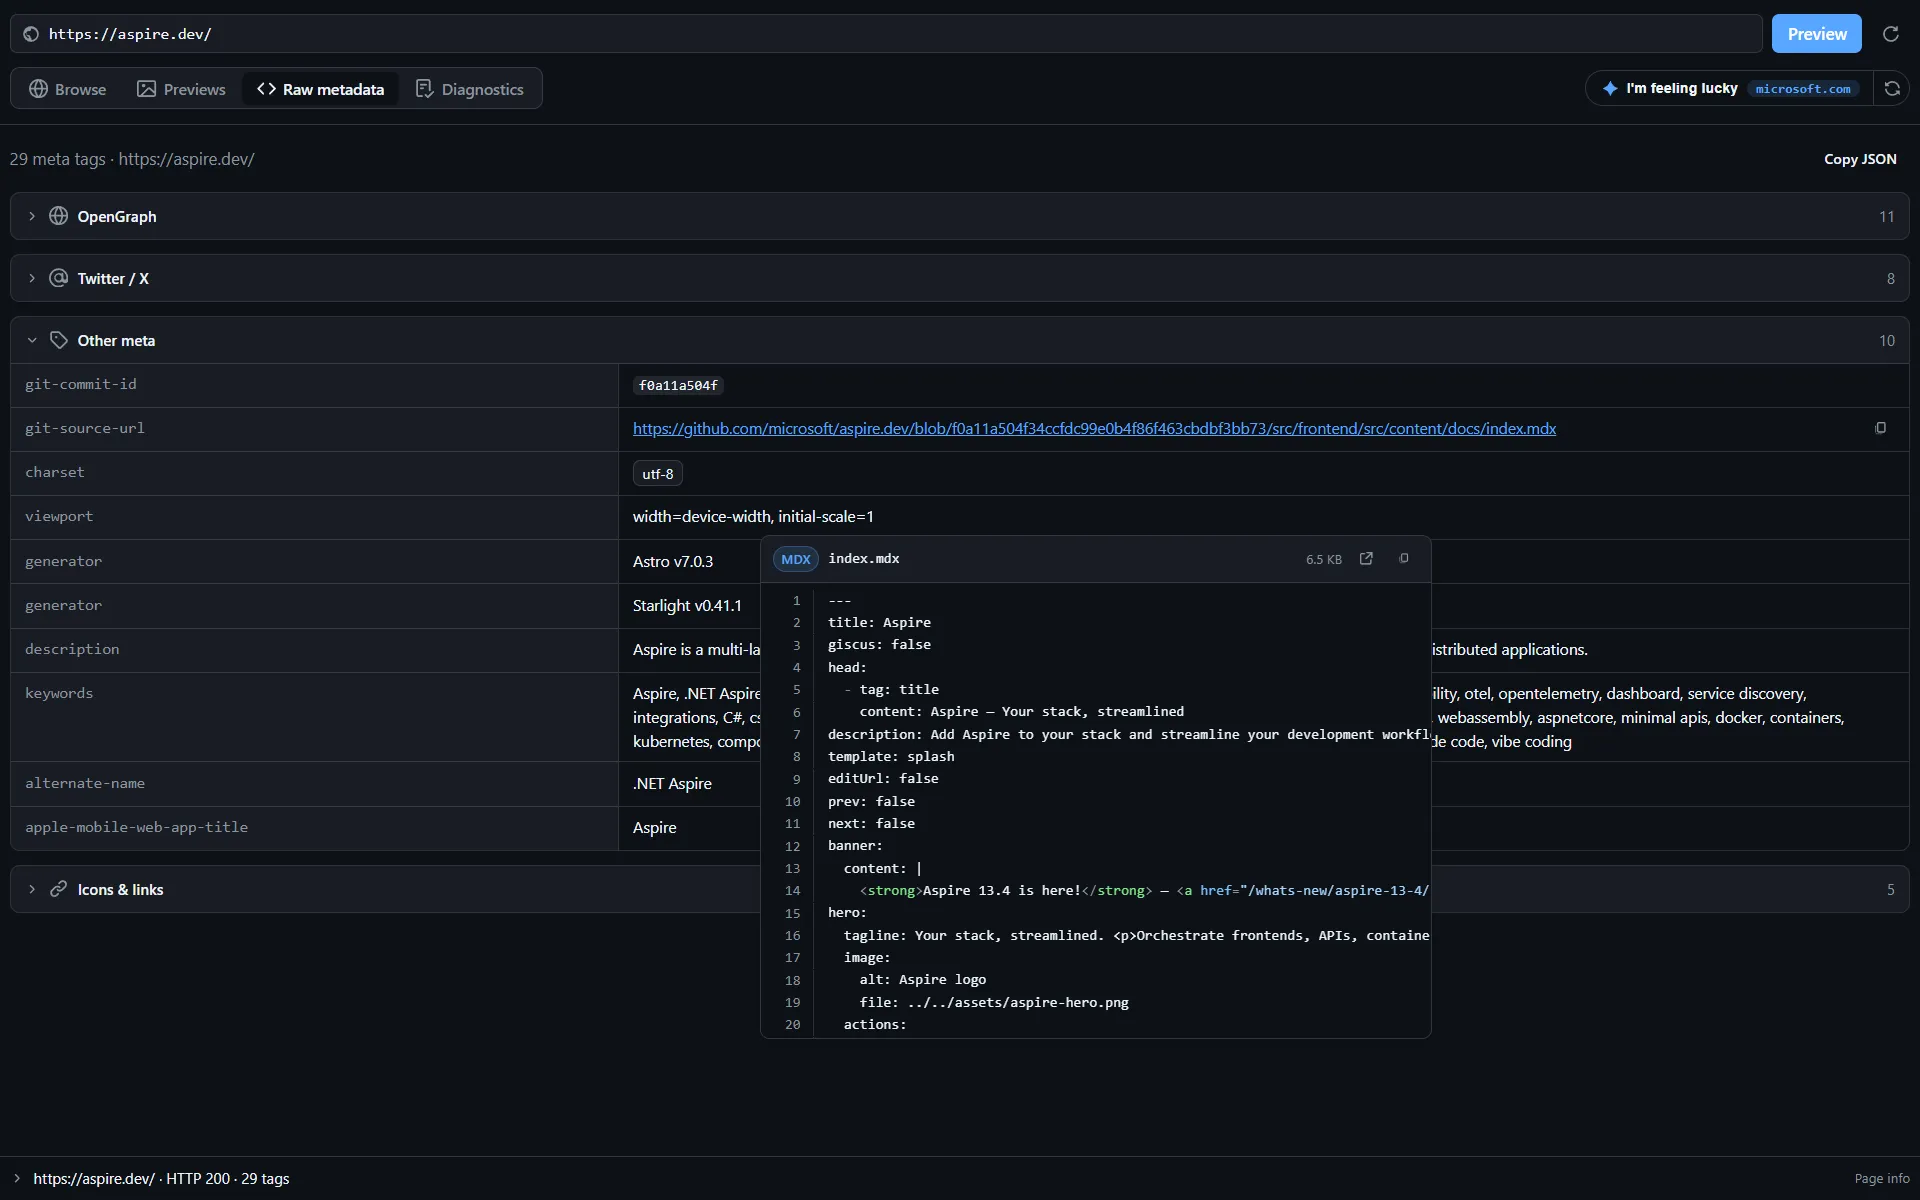
Task: Click the microsoft.com suggestion badge
Action: coord(1803,89)
